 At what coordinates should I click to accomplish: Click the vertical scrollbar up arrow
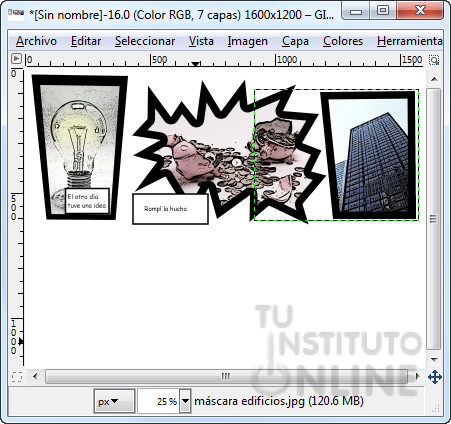click(434, 79)
